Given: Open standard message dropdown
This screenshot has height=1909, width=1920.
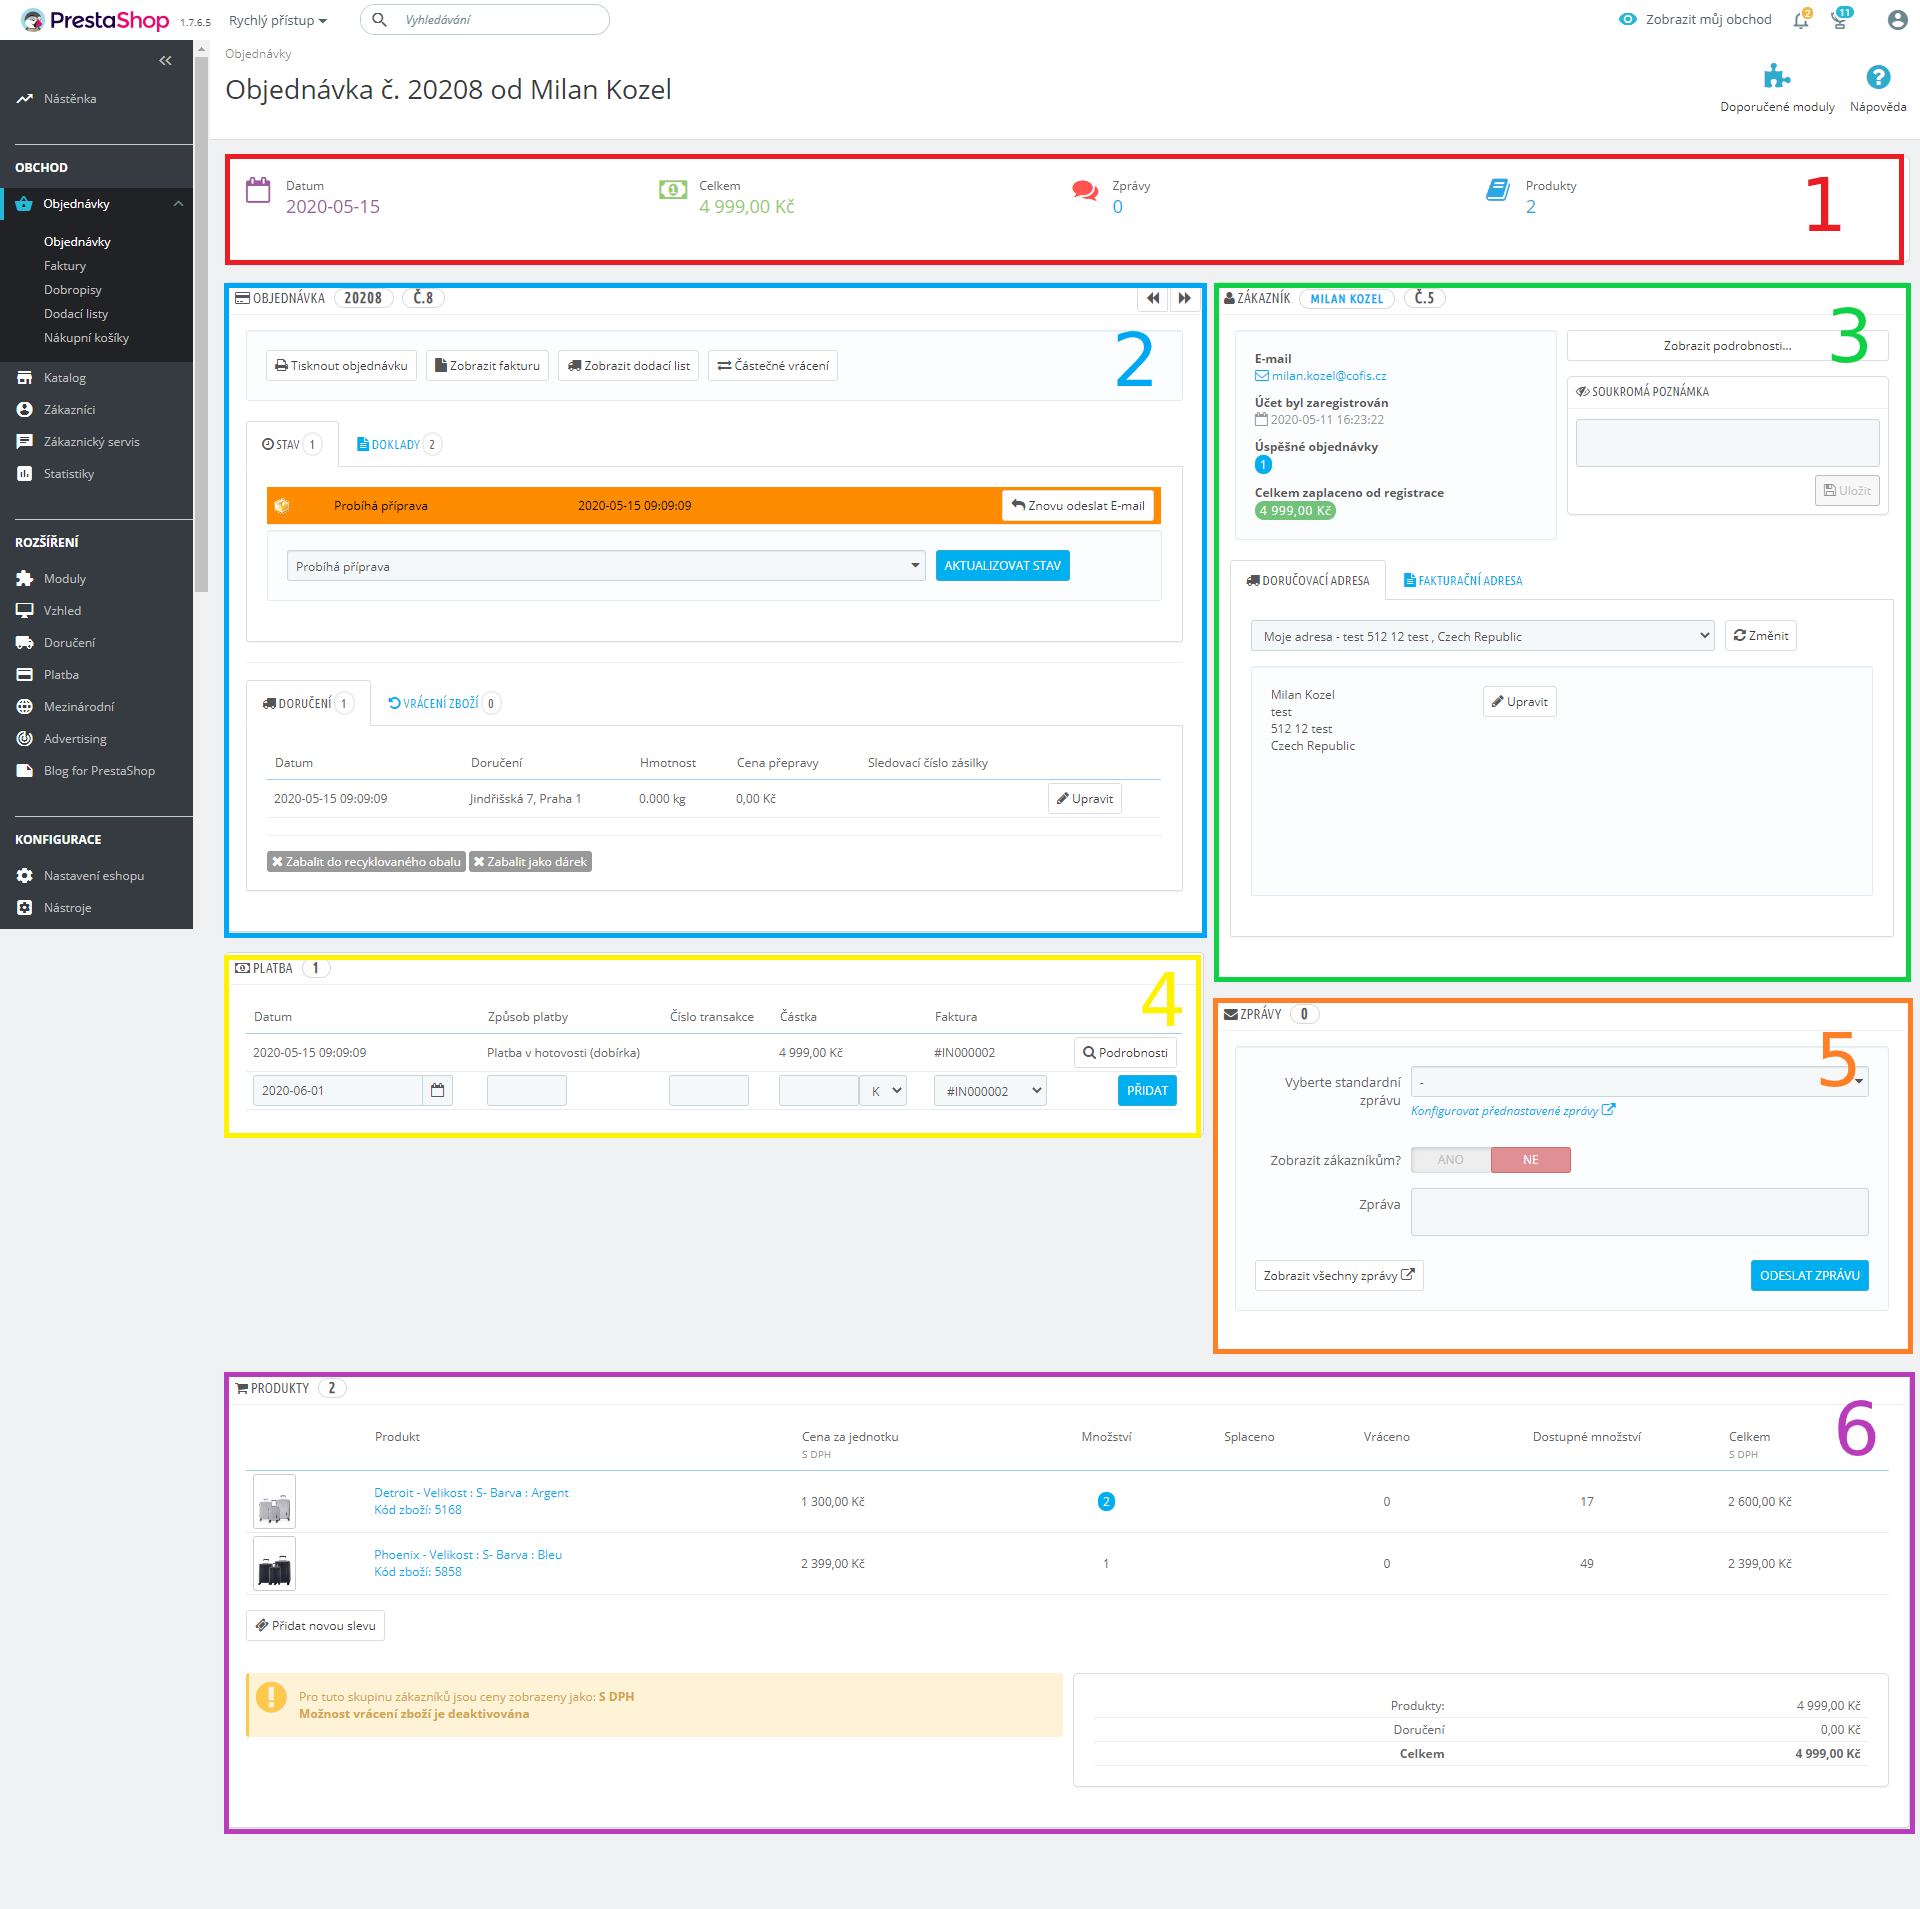Looking at the screenshot, I should point(1639,1082).
